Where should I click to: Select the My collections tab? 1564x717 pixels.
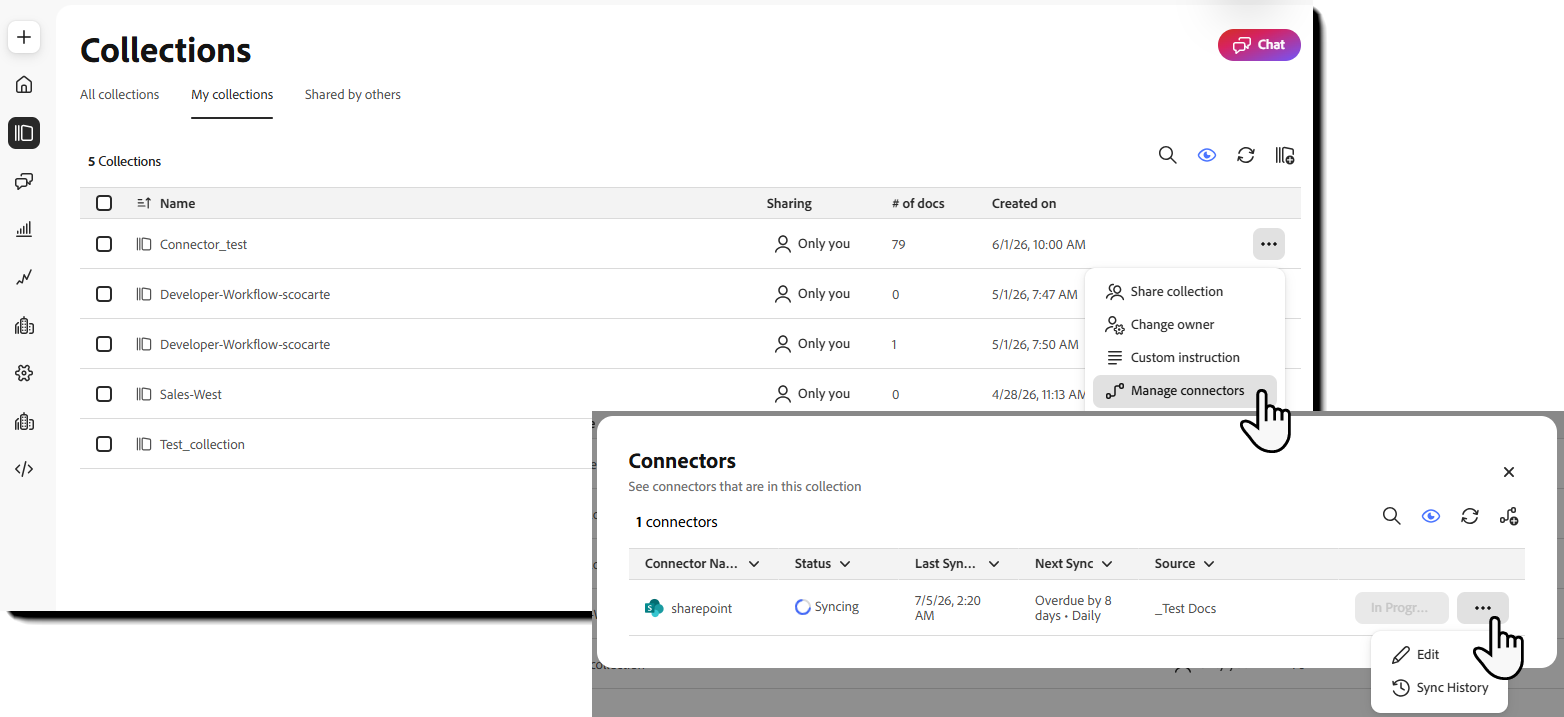[x=232, y=95]
